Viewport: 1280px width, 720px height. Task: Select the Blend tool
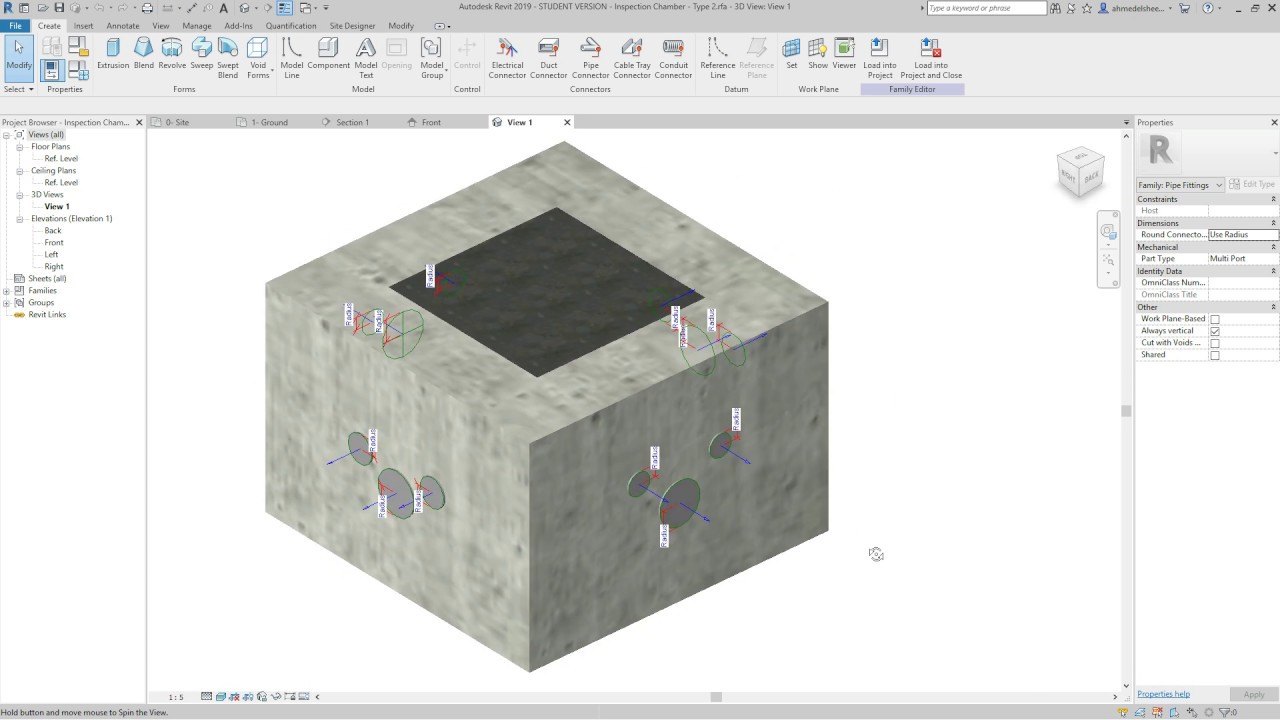[143, 55]
